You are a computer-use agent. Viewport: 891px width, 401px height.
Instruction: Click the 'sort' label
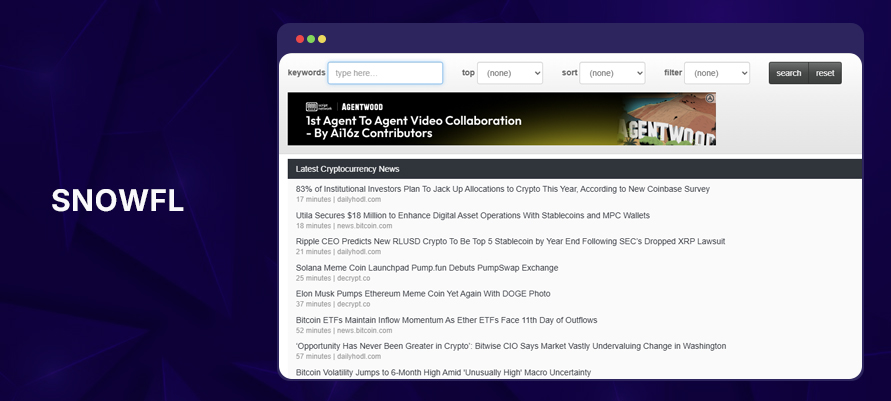pos(569,73)
